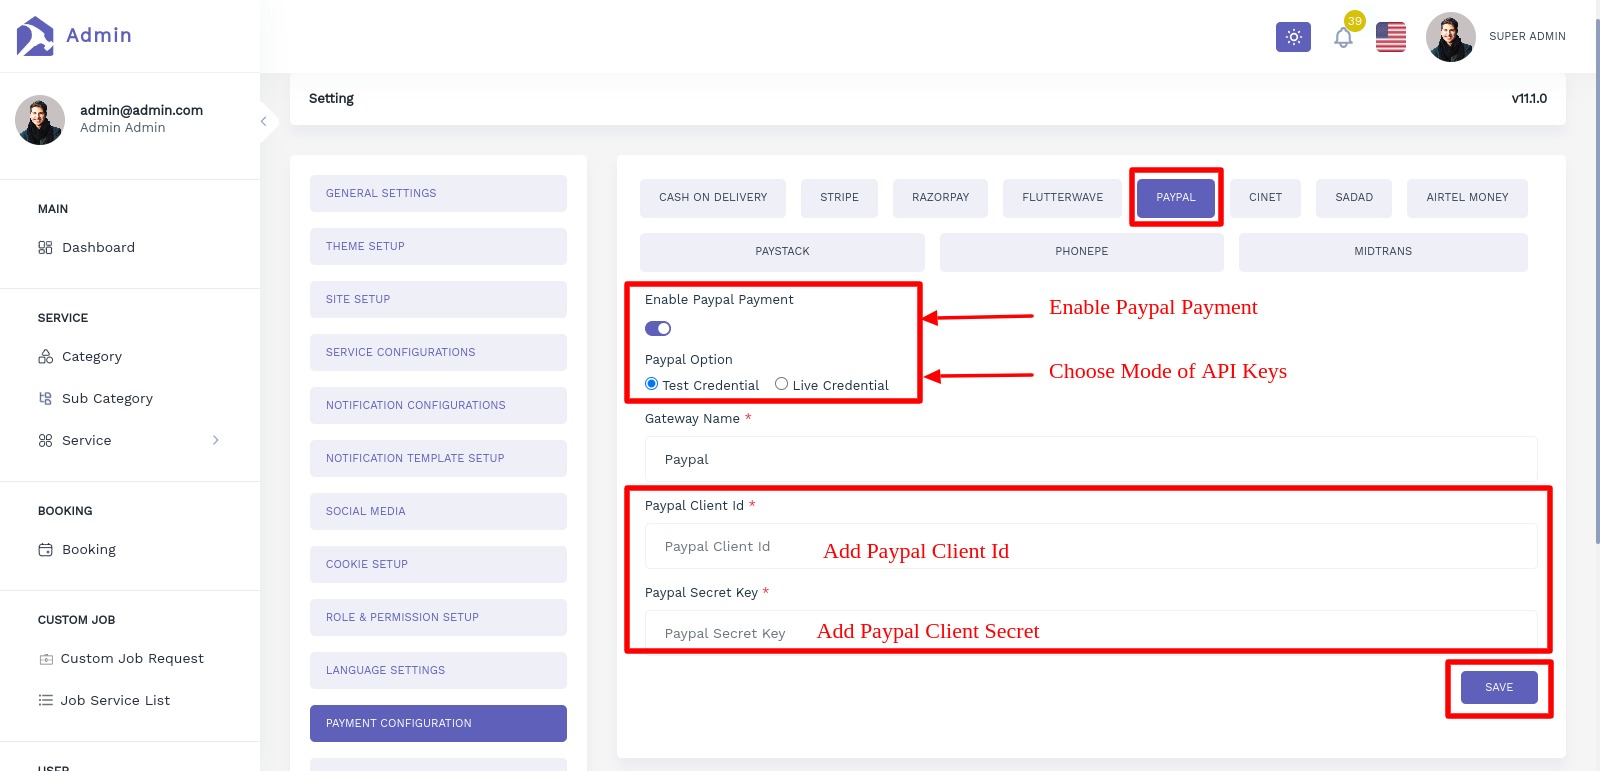Switch to the Phonepe tab

point(1081,252)
